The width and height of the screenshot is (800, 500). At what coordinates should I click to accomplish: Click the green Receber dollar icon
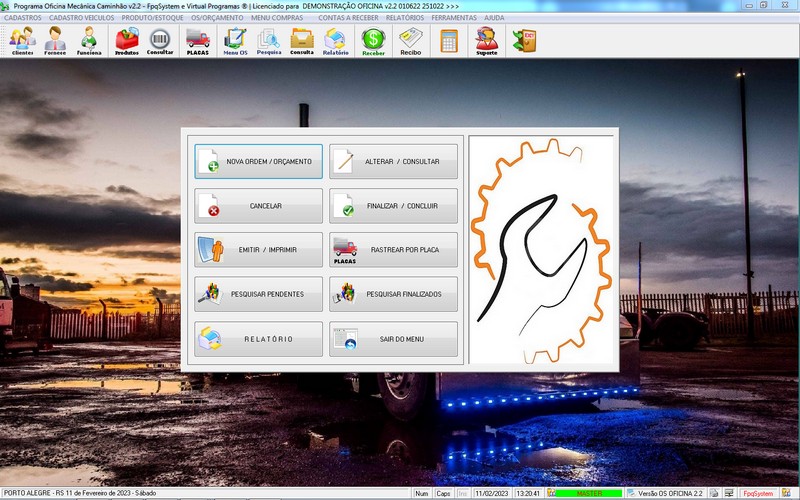coord(373,41)
